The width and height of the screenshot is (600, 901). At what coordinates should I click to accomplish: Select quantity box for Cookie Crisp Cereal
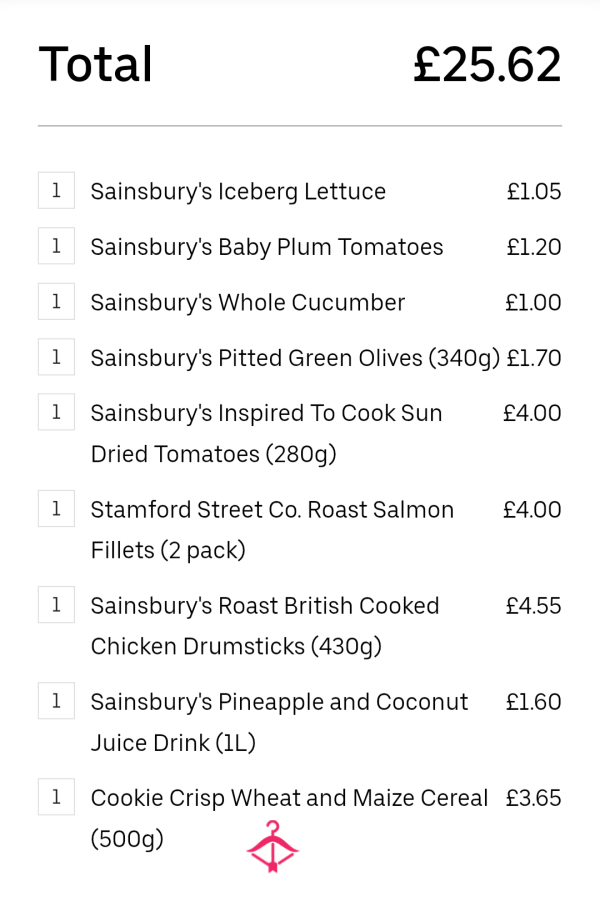[56, 797]
